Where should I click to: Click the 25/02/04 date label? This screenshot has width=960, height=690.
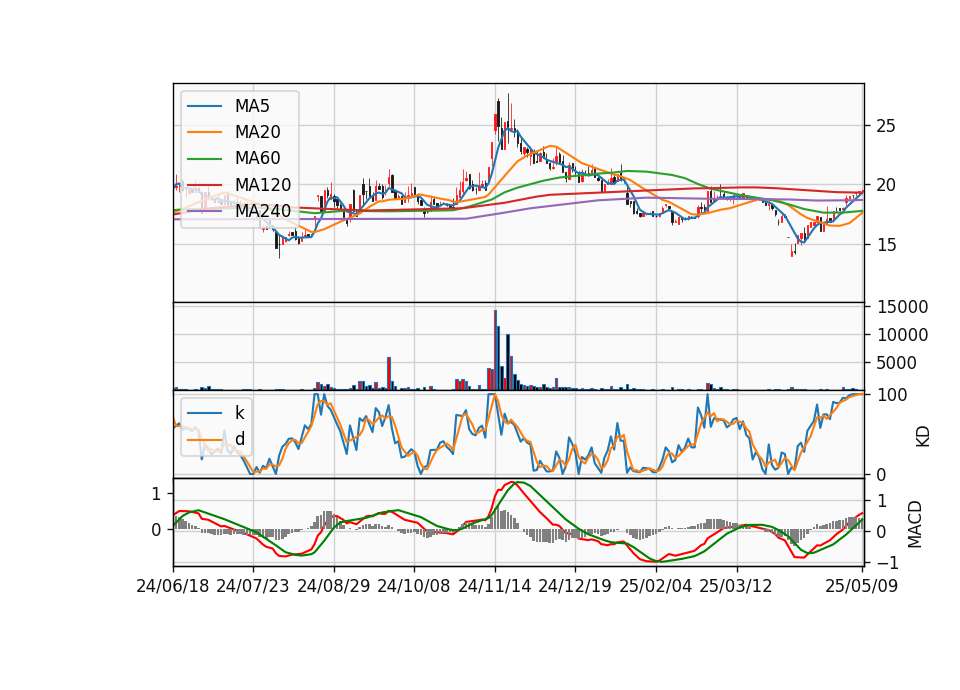point(656,586)
